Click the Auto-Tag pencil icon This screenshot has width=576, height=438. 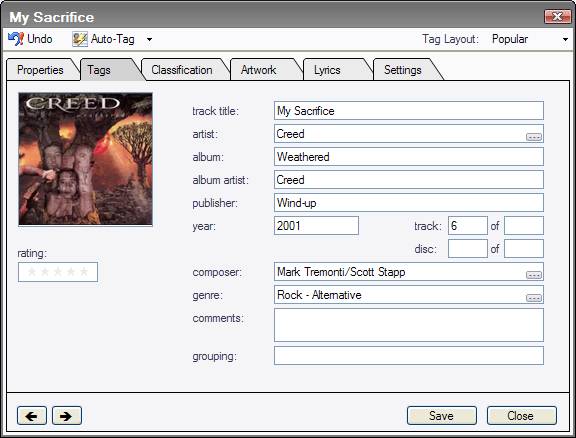80,39
